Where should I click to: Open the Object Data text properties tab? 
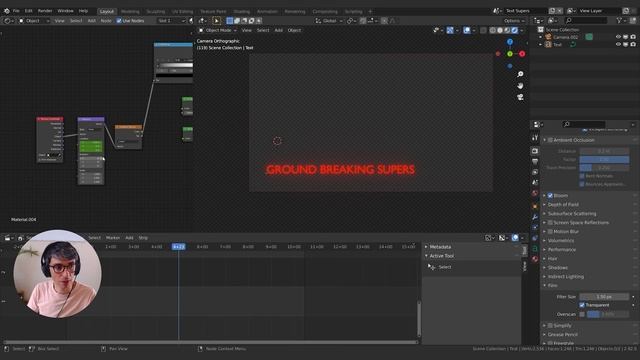coord(535,248)
